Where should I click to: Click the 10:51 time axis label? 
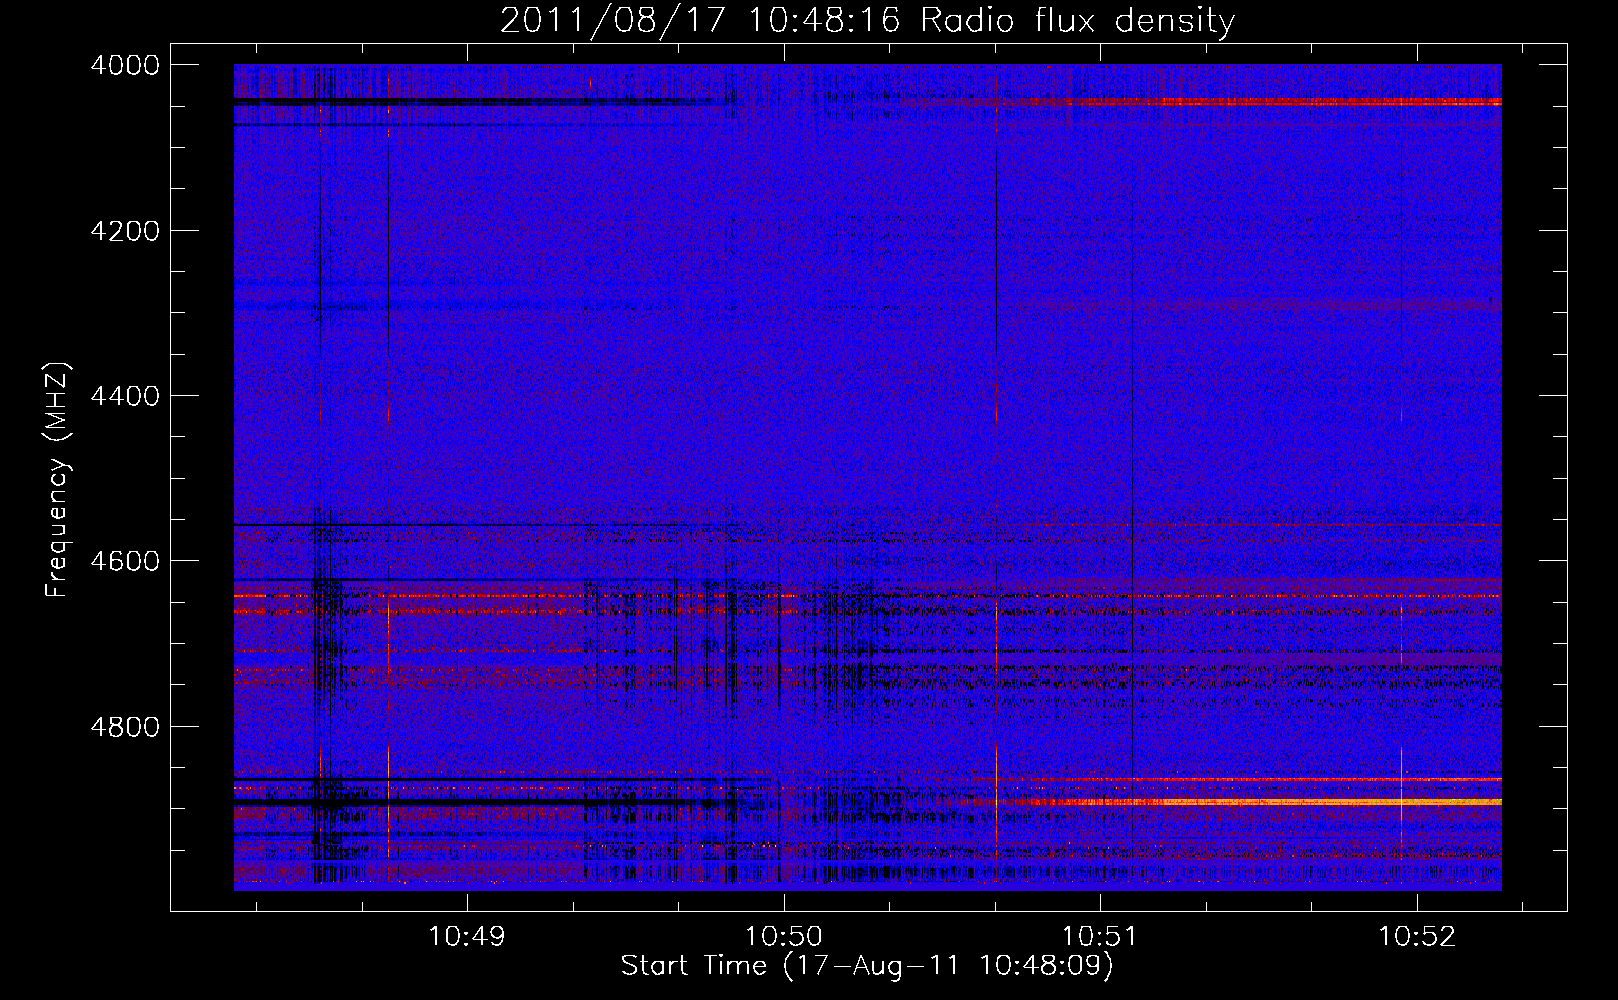1100,936
